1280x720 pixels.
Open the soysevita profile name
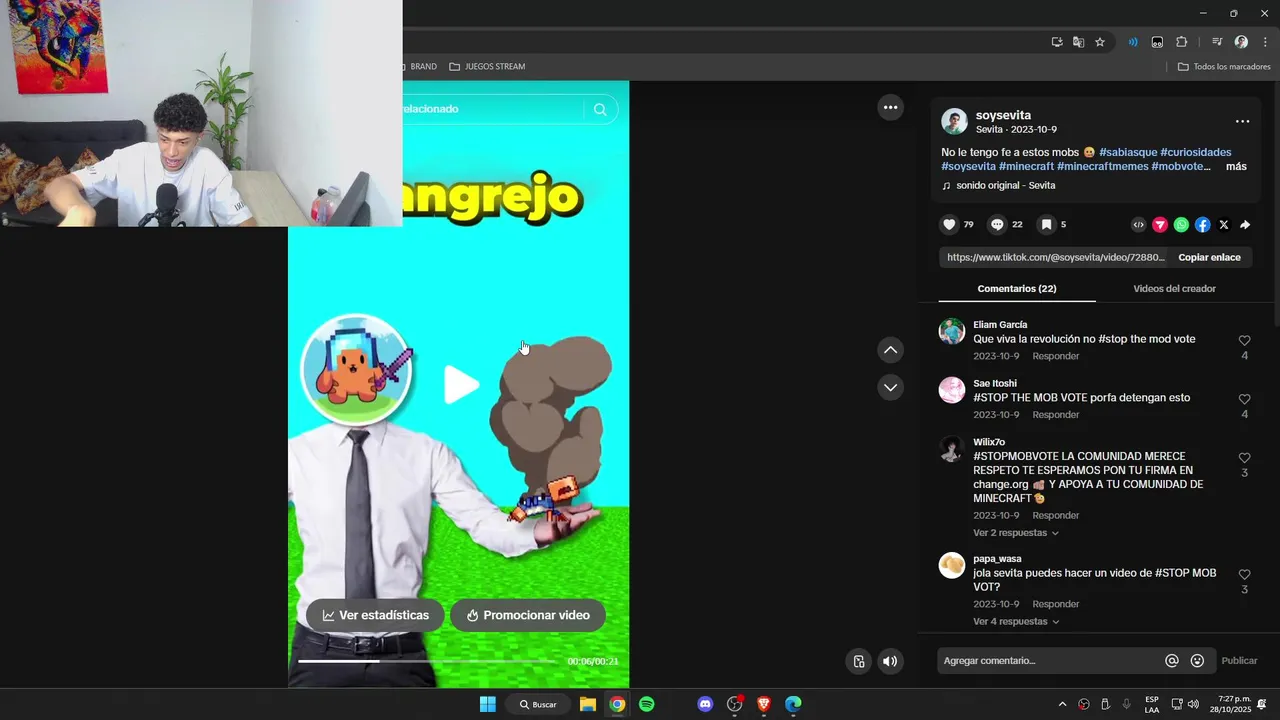tap(1003, 115)
